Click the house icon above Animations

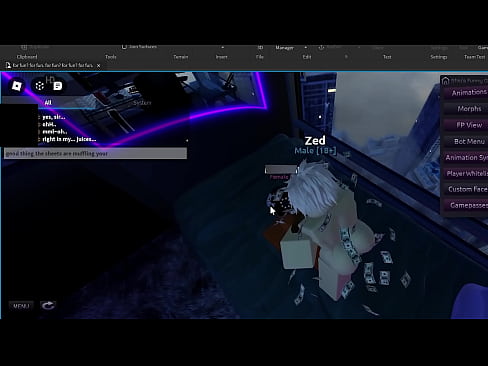click(445, 81)
